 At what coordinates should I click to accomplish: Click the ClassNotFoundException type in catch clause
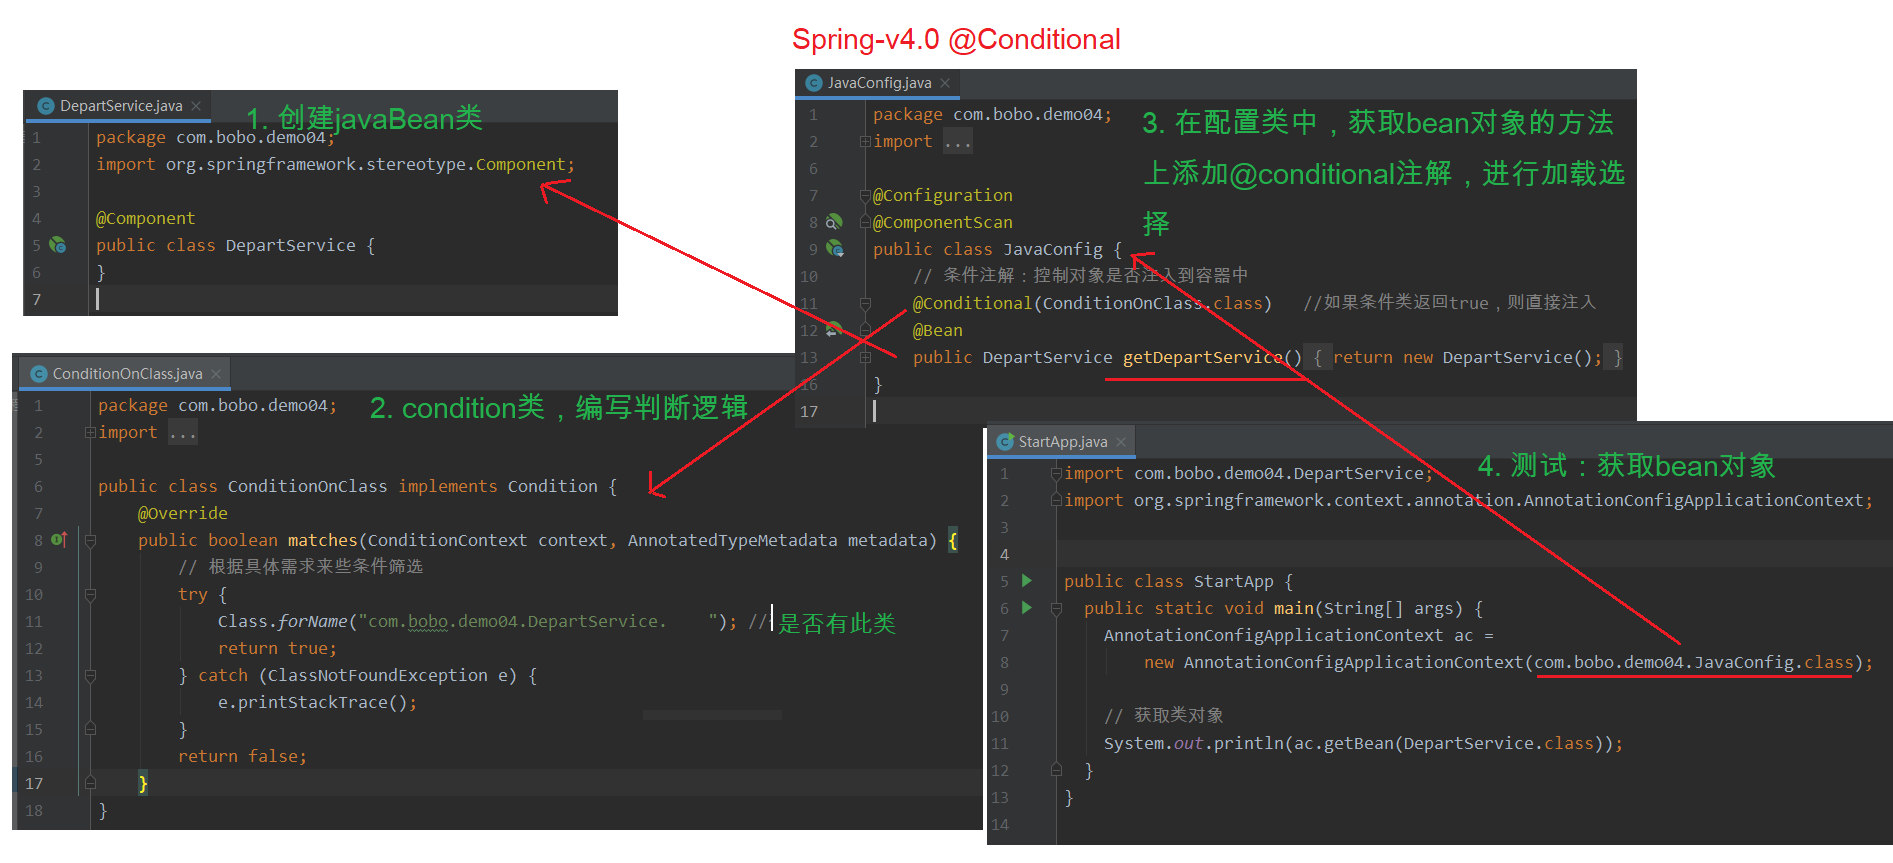click(x=377, y=675)
